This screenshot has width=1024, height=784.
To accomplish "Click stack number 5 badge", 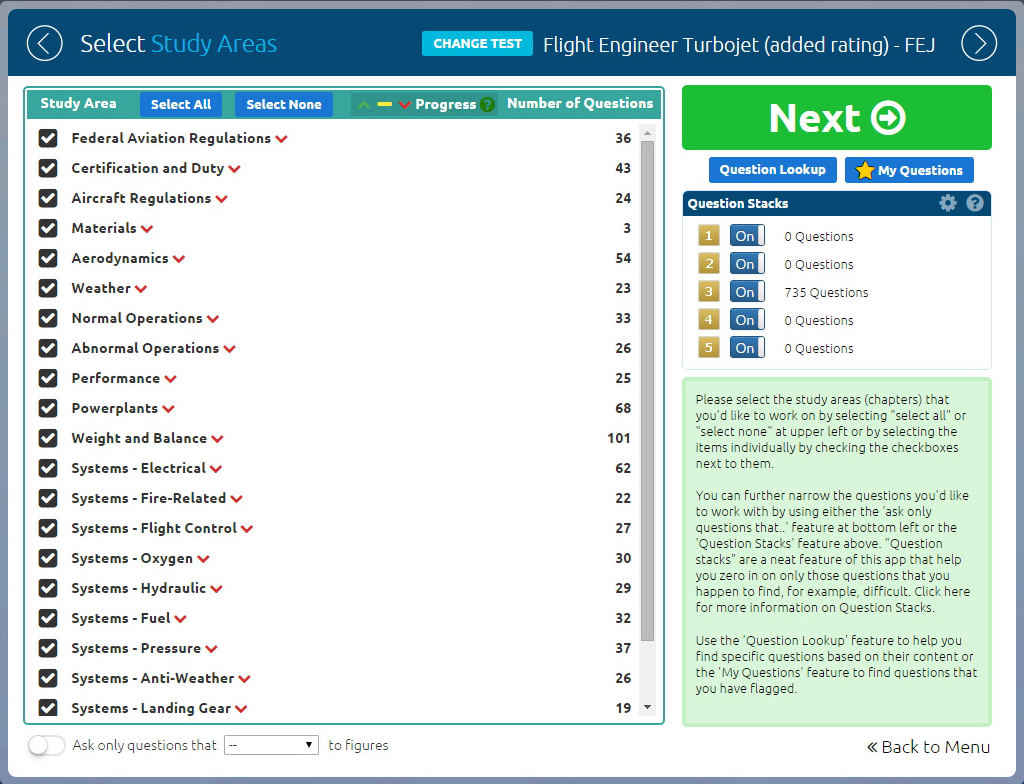I will 709,348.
